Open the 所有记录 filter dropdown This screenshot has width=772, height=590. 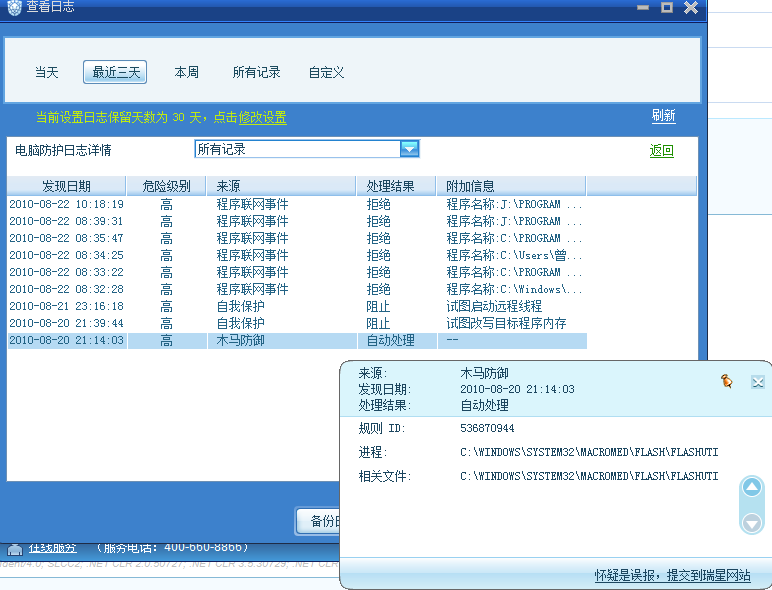click(x=409, y=149)
